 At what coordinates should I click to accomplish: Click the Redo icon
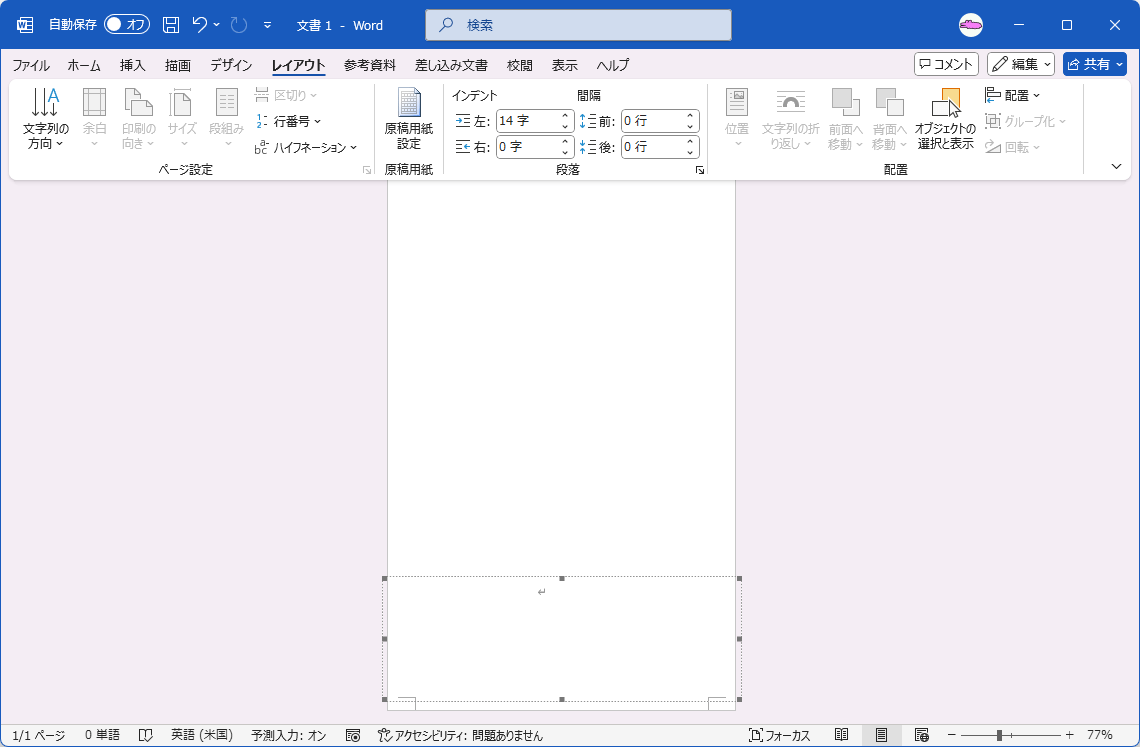238,25
